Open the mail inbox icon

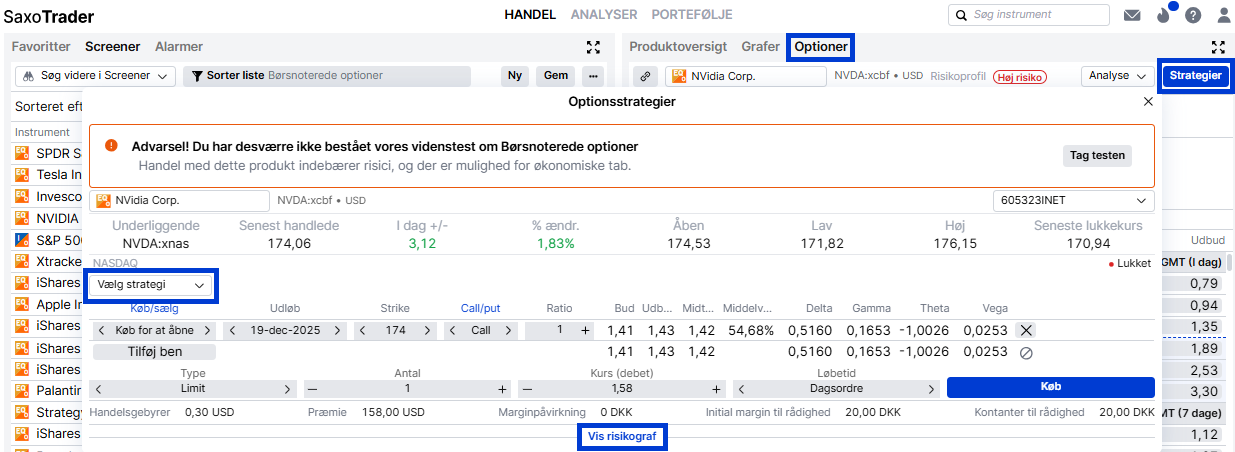click(1132, 15)
